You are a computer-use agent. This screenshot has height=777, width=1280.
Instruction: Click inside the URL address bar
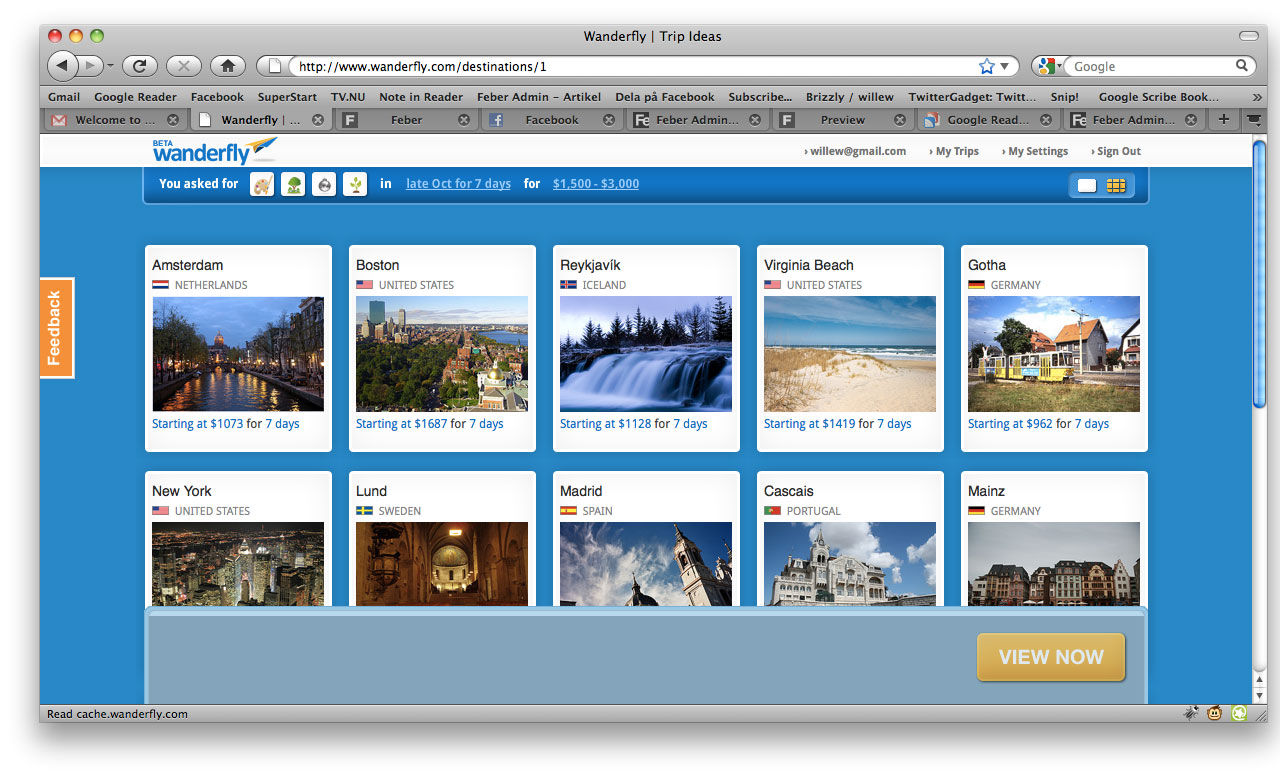pyautogui.click(x=630, y=67)
